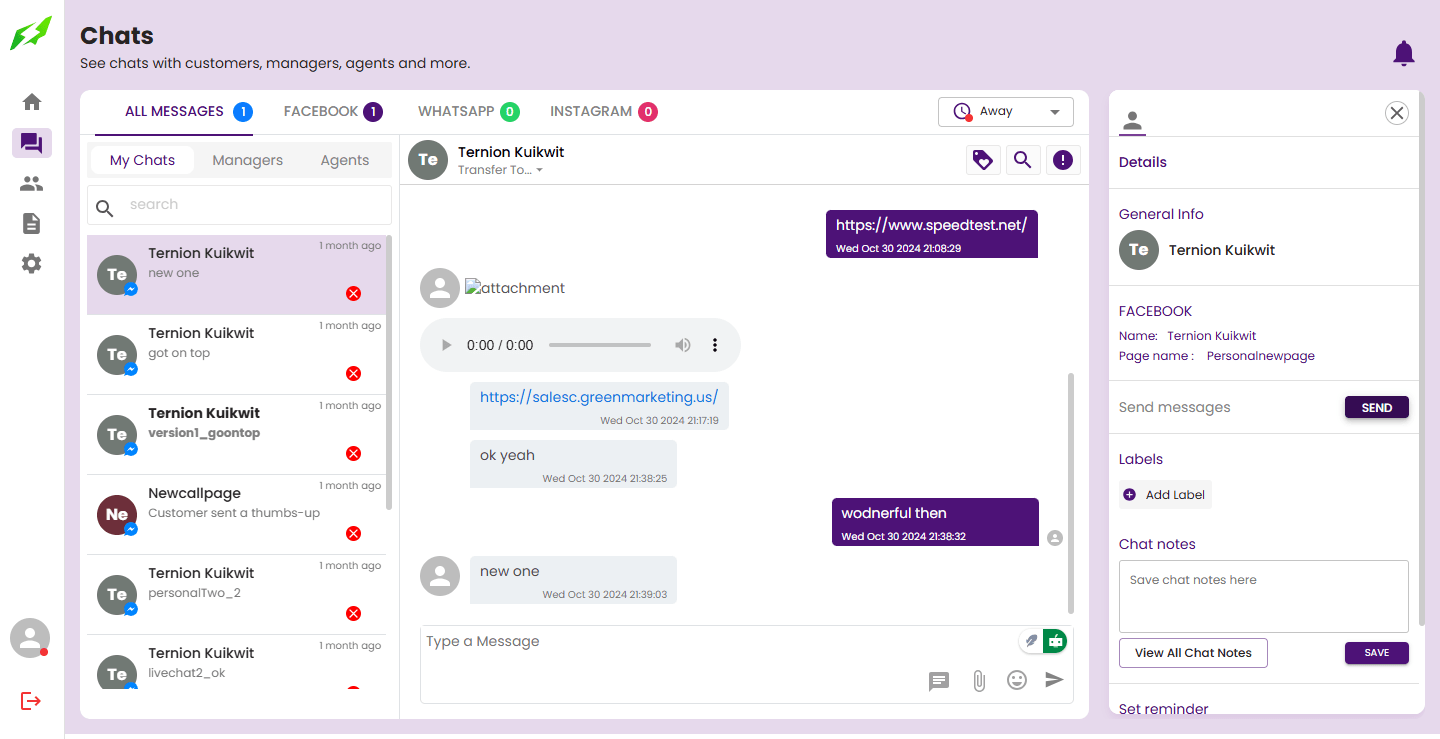Screen dimensions: 1440x739
Task: Open the emoji picker
Action: point(1017,680)
